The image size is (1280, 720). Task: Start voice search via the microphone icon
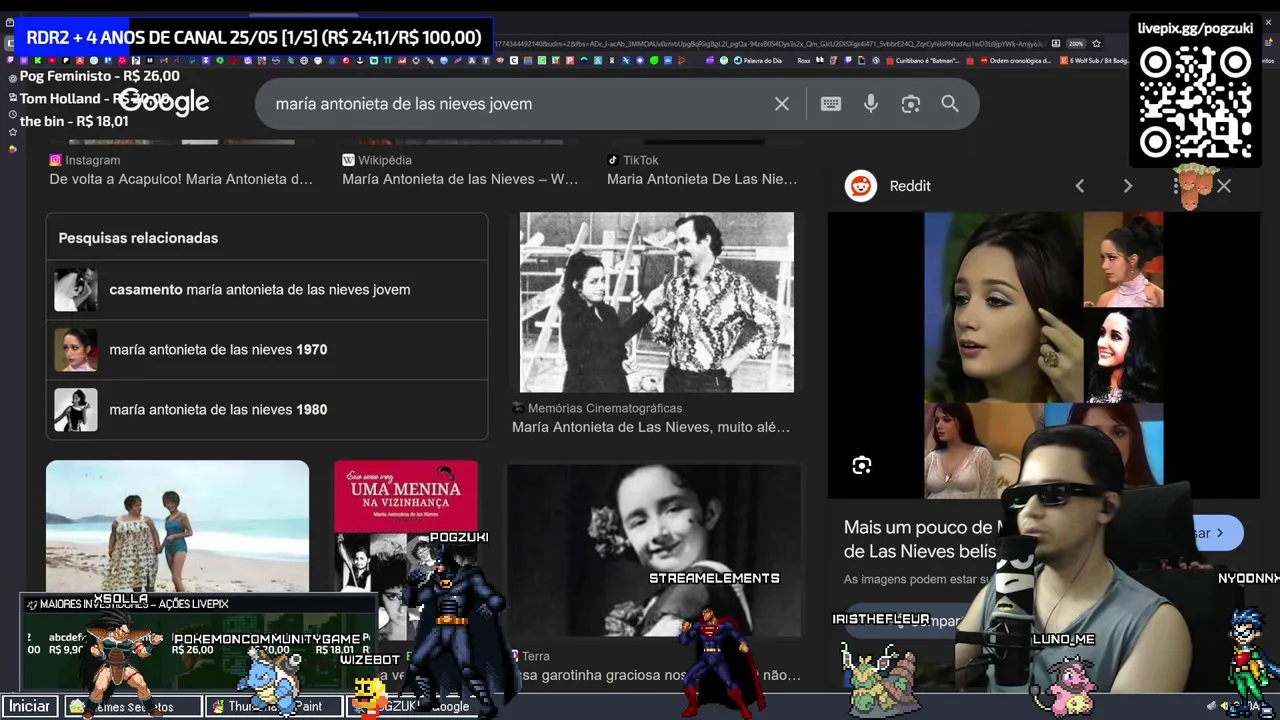(x=871, y=104)
